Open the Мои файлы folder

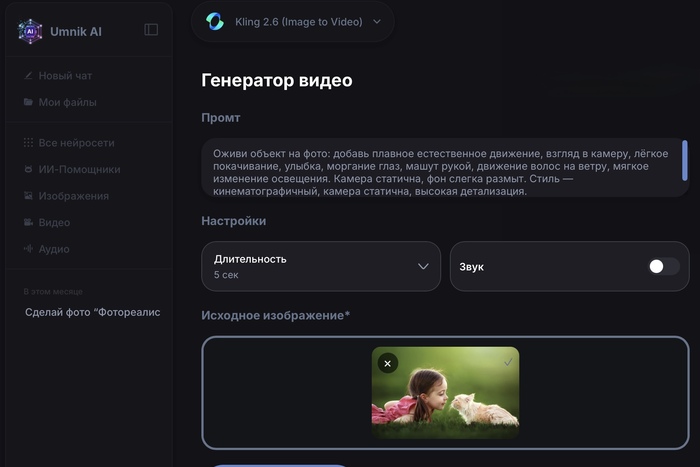pos(67,102)
